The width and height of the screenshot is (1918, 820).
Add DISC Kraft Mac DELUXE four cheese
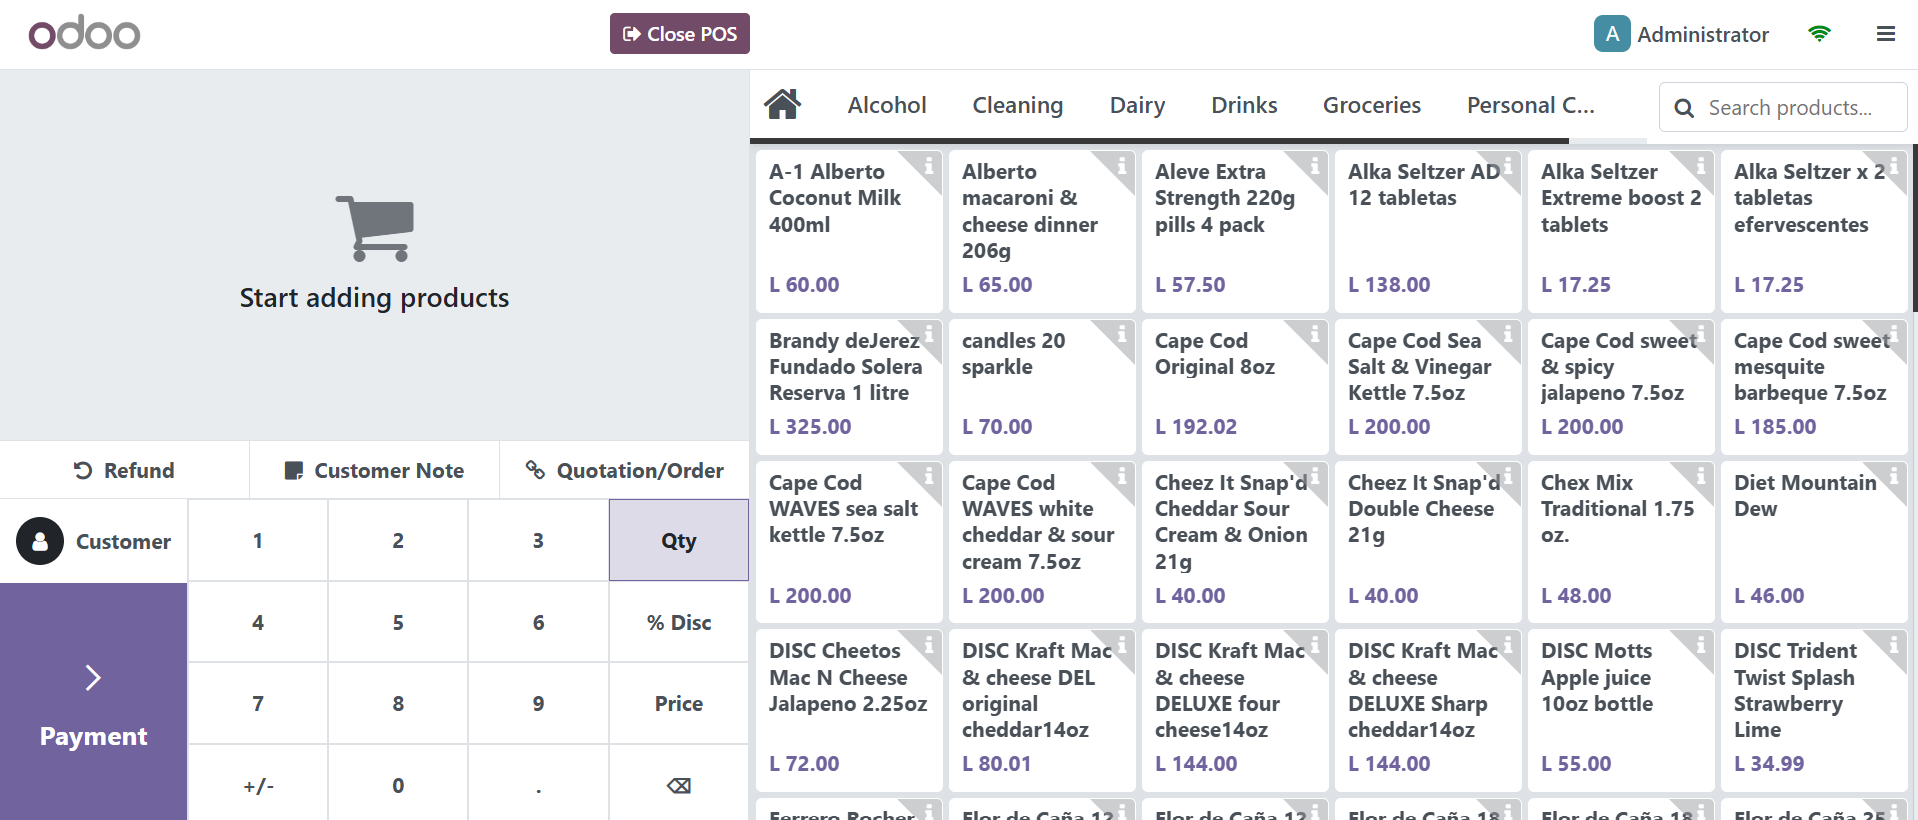(x=1235, y=709)
